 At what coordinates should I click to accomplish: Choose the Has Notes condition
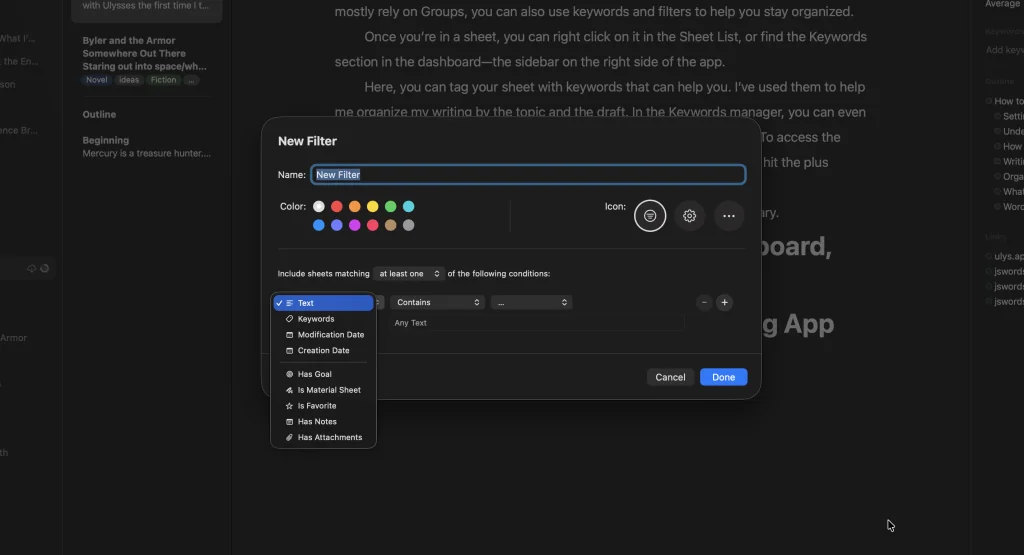323,422
